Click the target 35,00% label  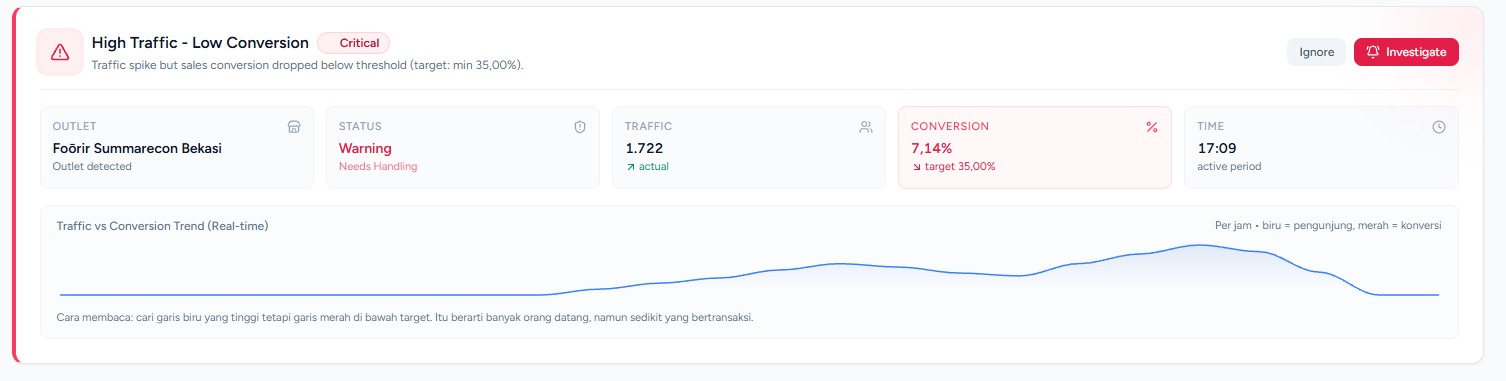[960, 167]
